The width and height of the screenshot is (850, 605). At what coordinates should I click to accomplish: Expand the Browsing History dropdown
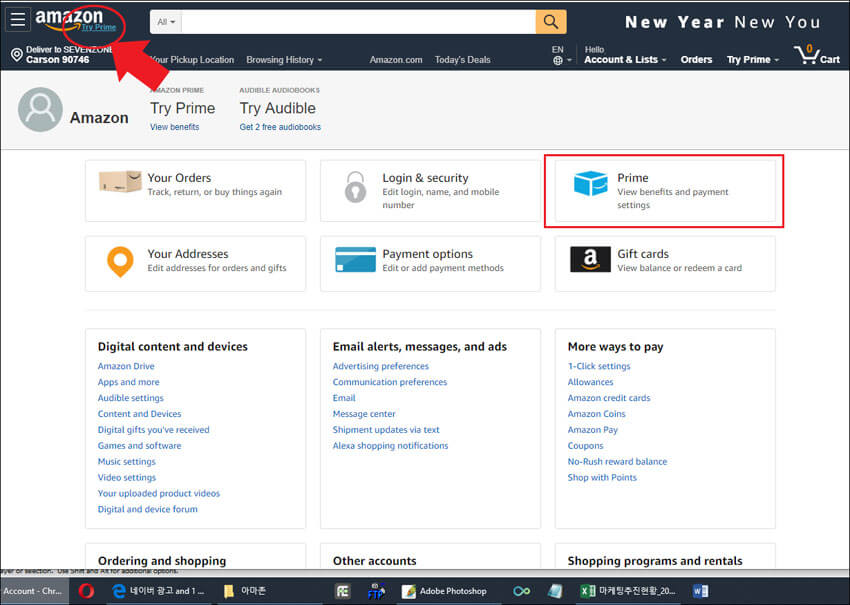tap(284, 60)
